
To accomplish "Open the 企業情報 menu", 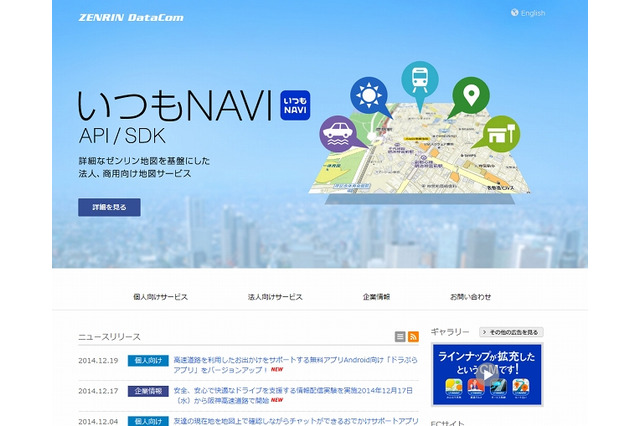I will point(376,297).
